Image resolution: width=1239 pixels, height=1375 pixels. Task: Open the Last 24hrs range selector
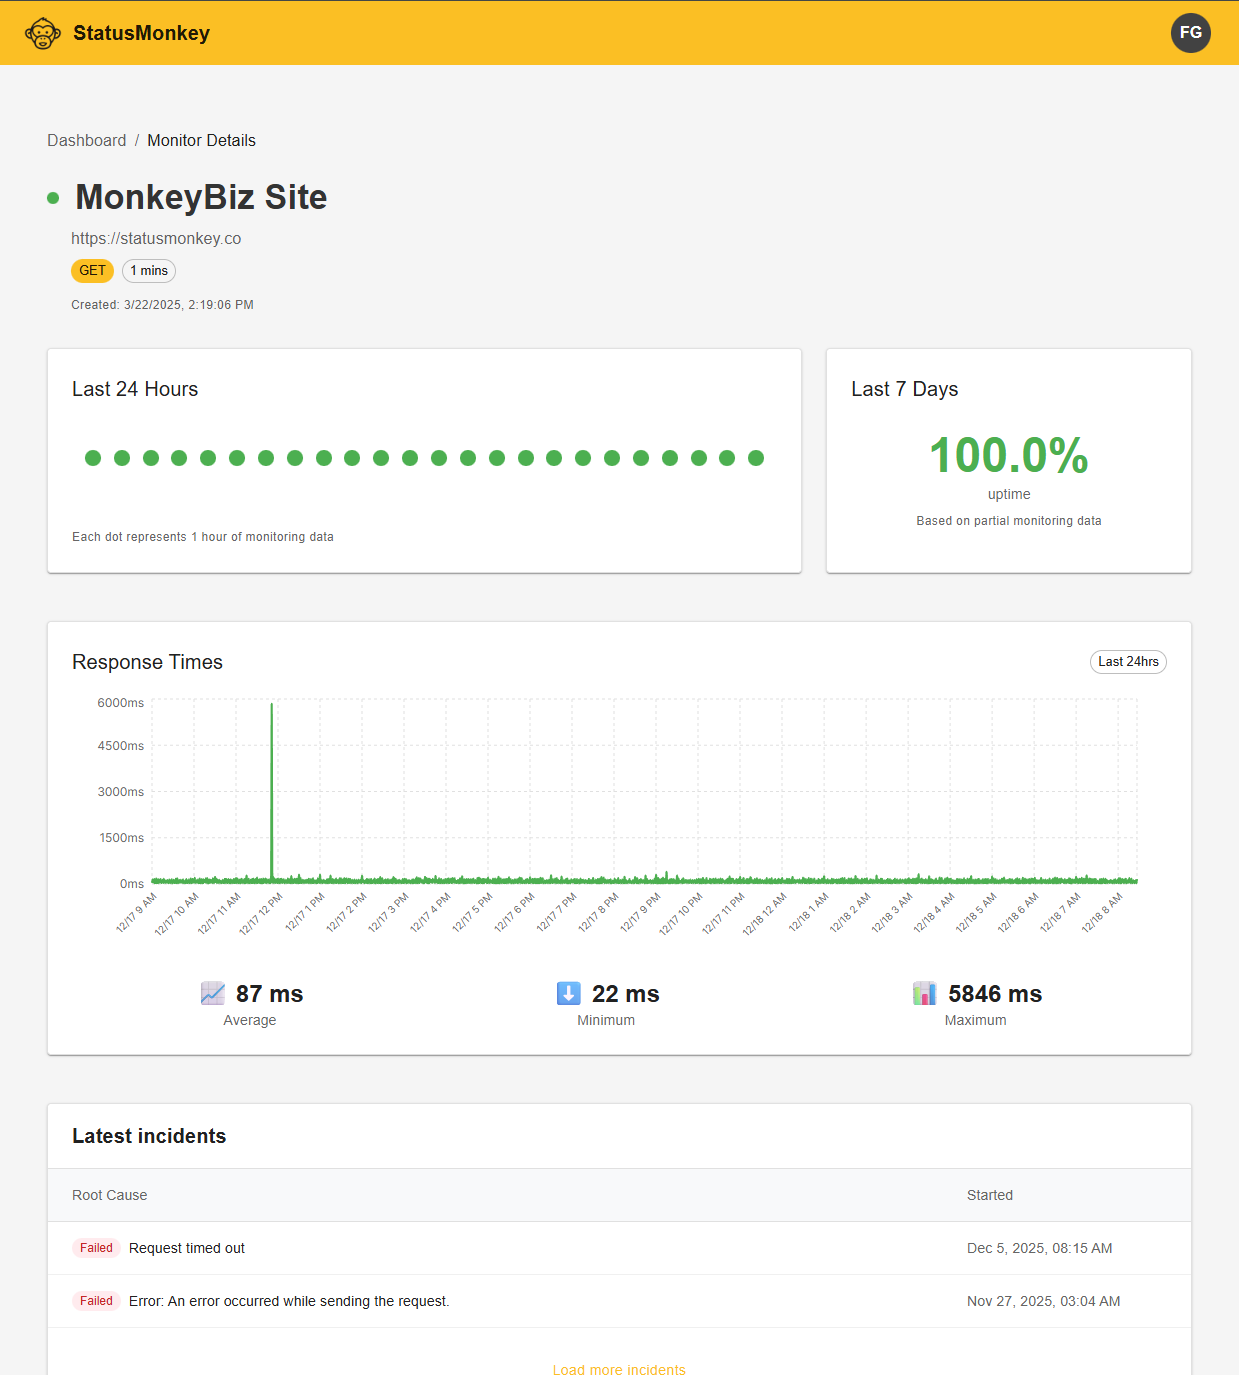coord(1128,661)
